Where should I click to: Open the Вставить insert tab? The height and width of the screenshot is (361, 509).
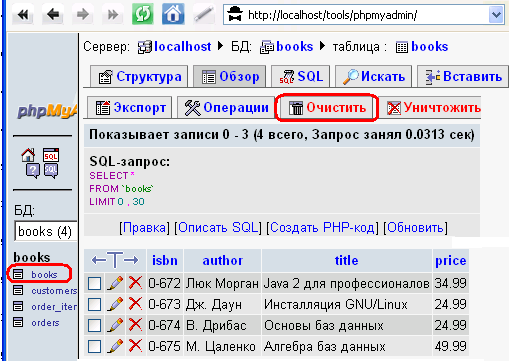463,77
